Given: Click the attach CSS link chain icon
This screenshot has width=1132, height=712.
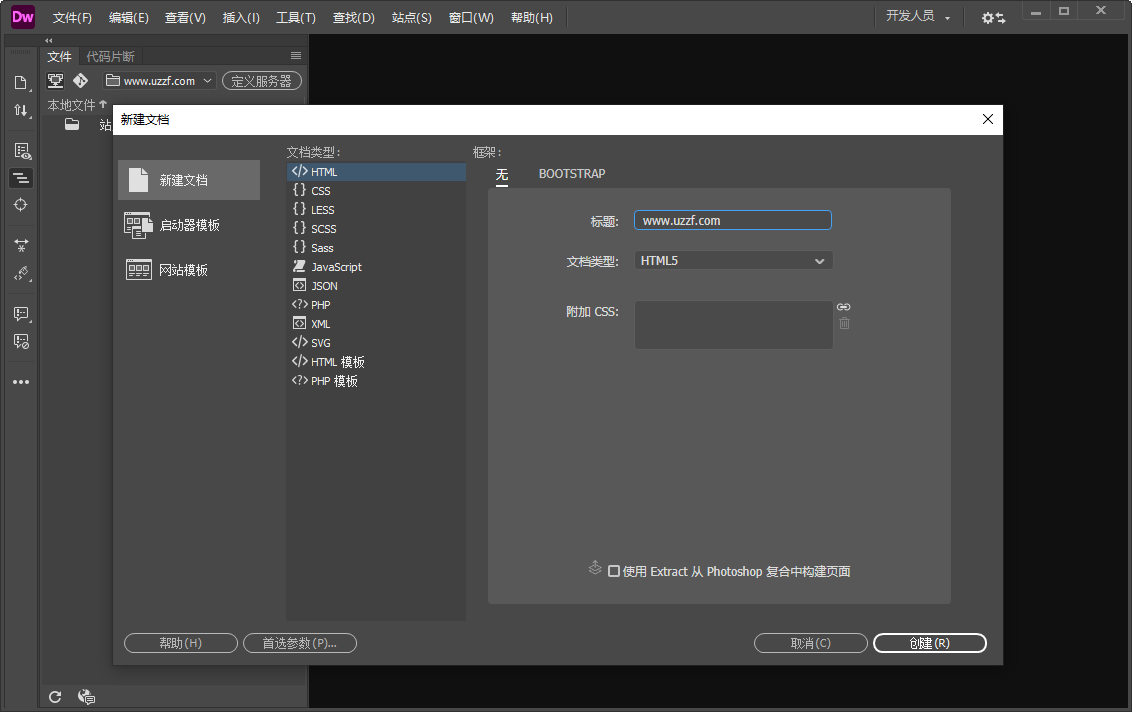Looking at the screenshot, I should (843, 307).
